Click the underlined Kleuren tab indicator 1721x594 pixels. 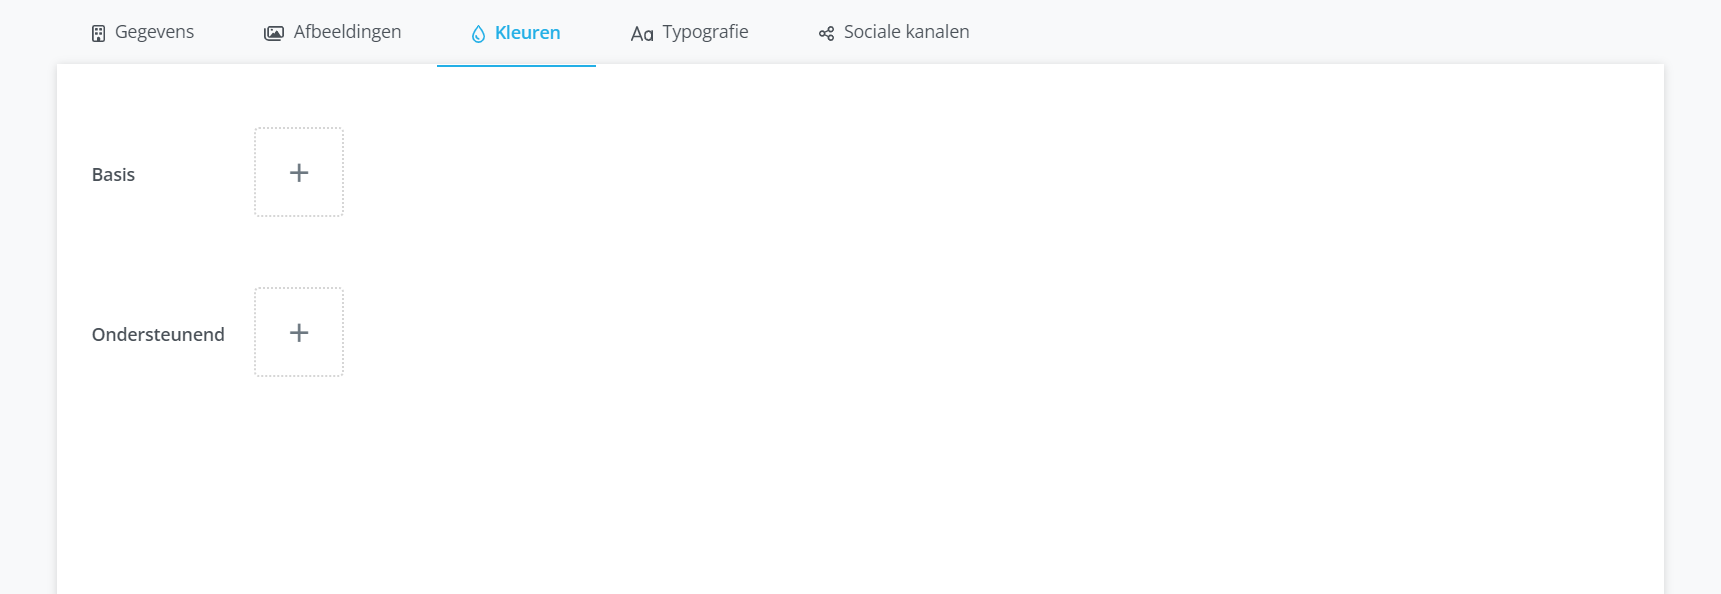[x=515, y=66]
